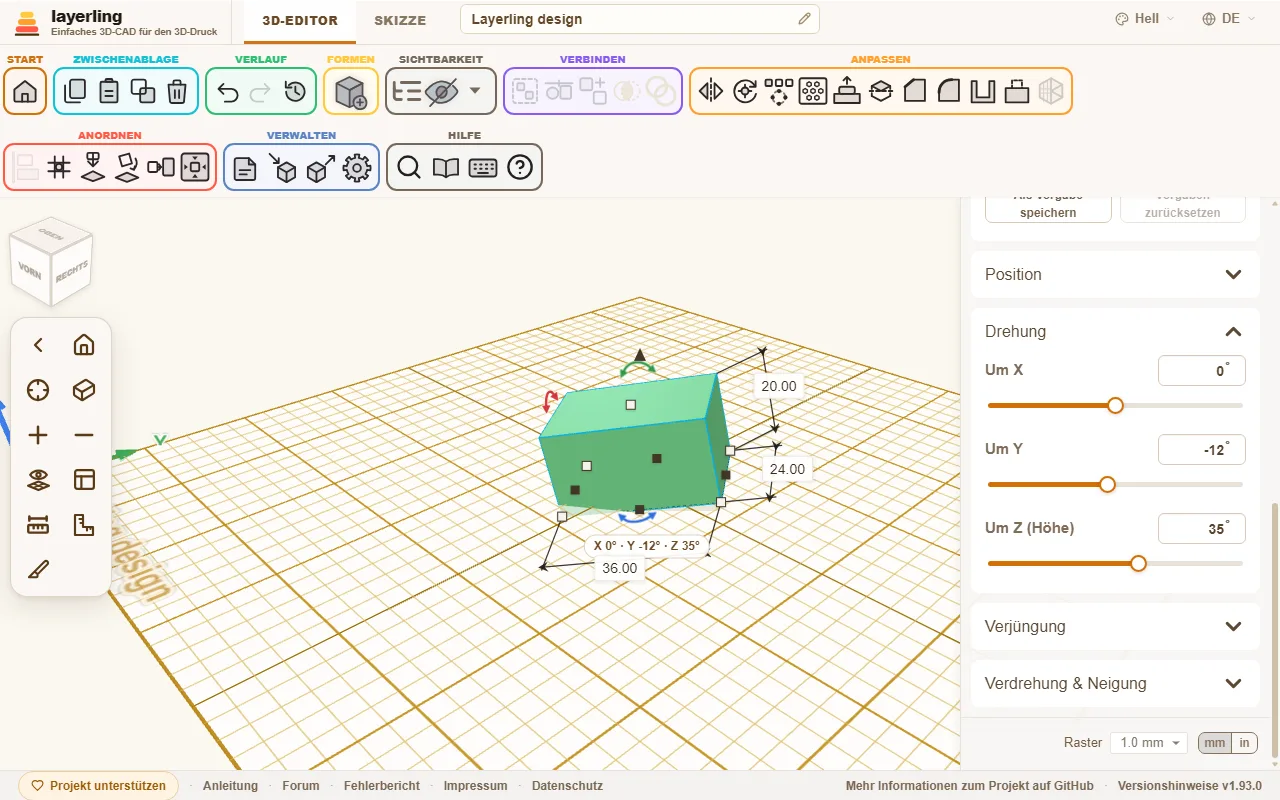1280x800 pixels.
Task: Click the trash delete icon
Action: click(x=177, y=91)
